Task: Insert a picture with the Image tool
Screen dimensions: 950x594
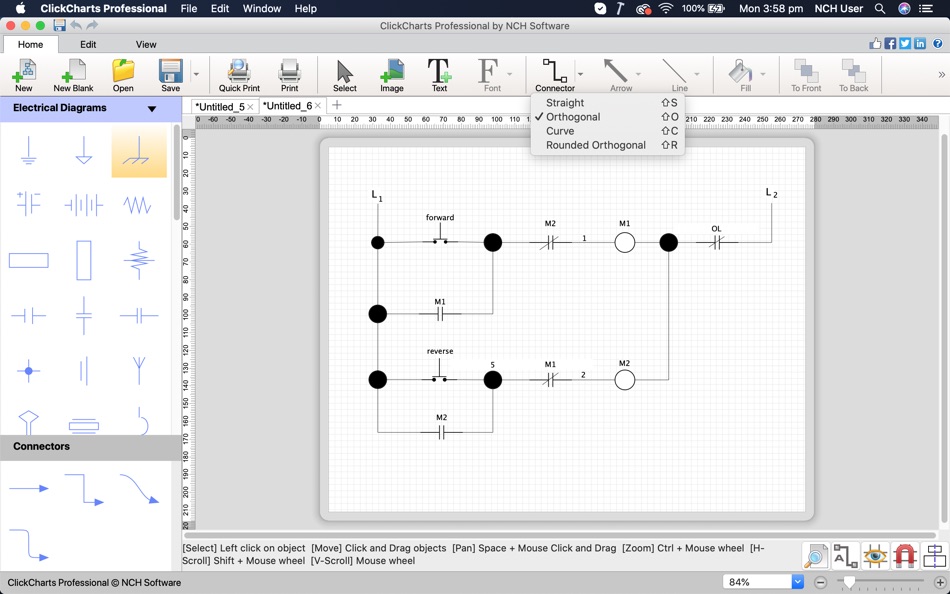Action: coord(391,75)
